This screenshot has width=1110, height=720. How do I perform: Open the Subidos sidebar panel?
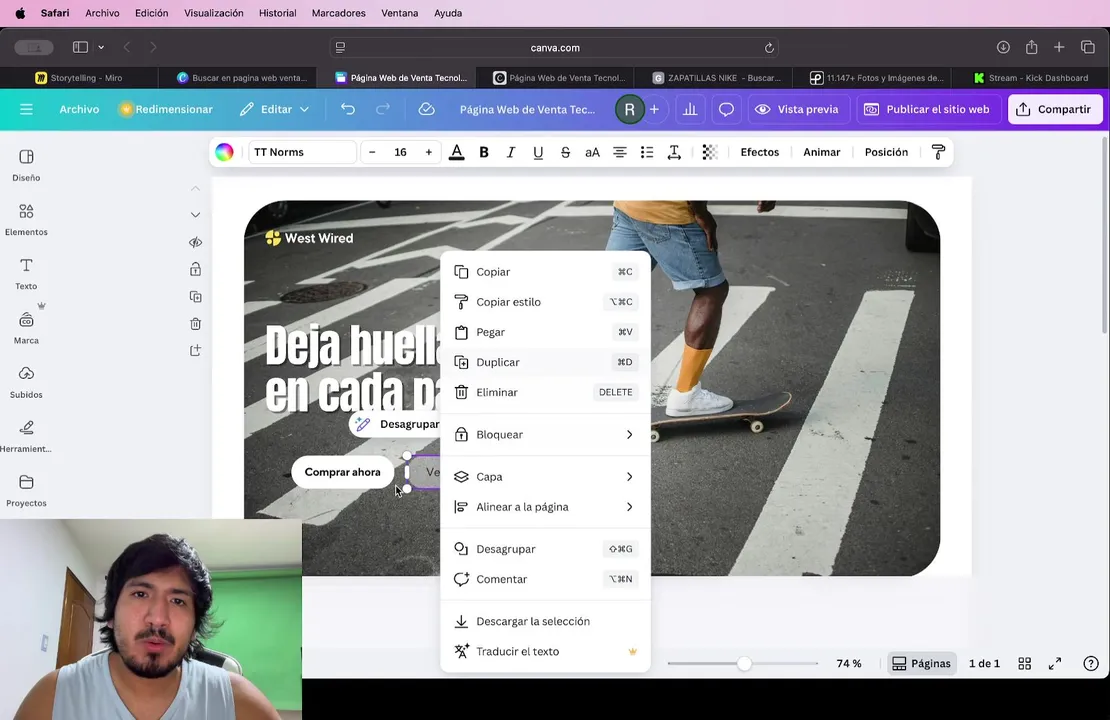26,382
